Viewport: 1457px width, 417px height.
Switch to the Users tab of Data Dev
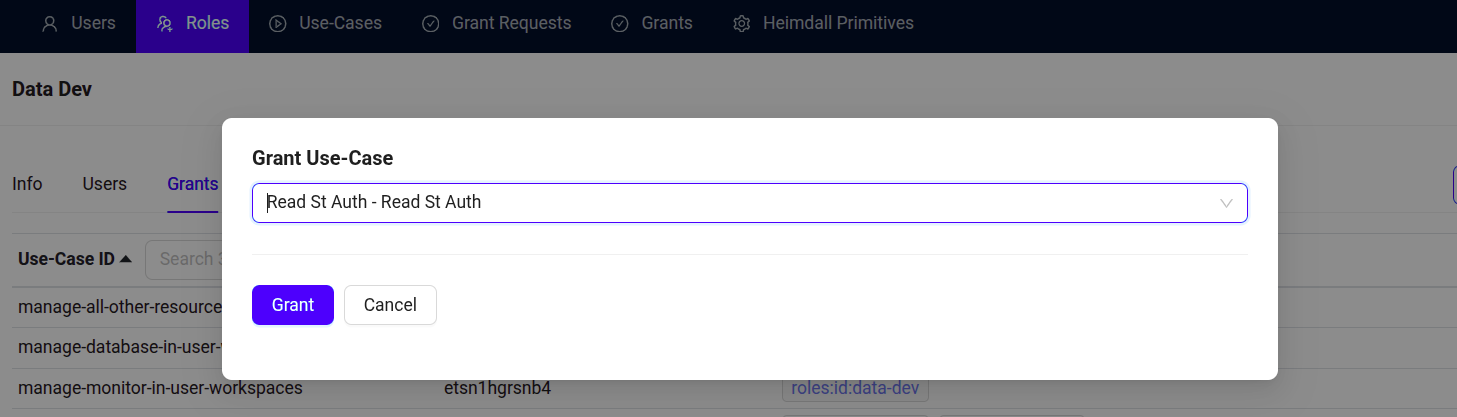pos(104,184)
